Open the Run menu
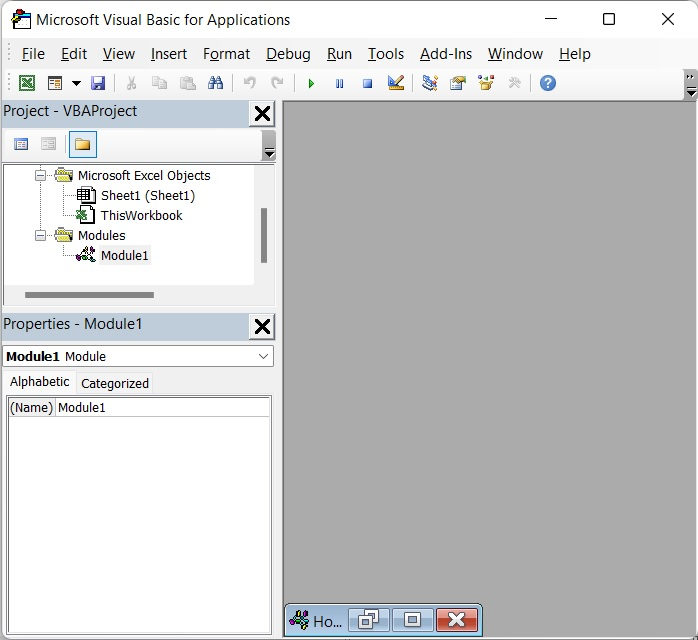This screenshot has height=640, width=698. click(x=339, y=54)
